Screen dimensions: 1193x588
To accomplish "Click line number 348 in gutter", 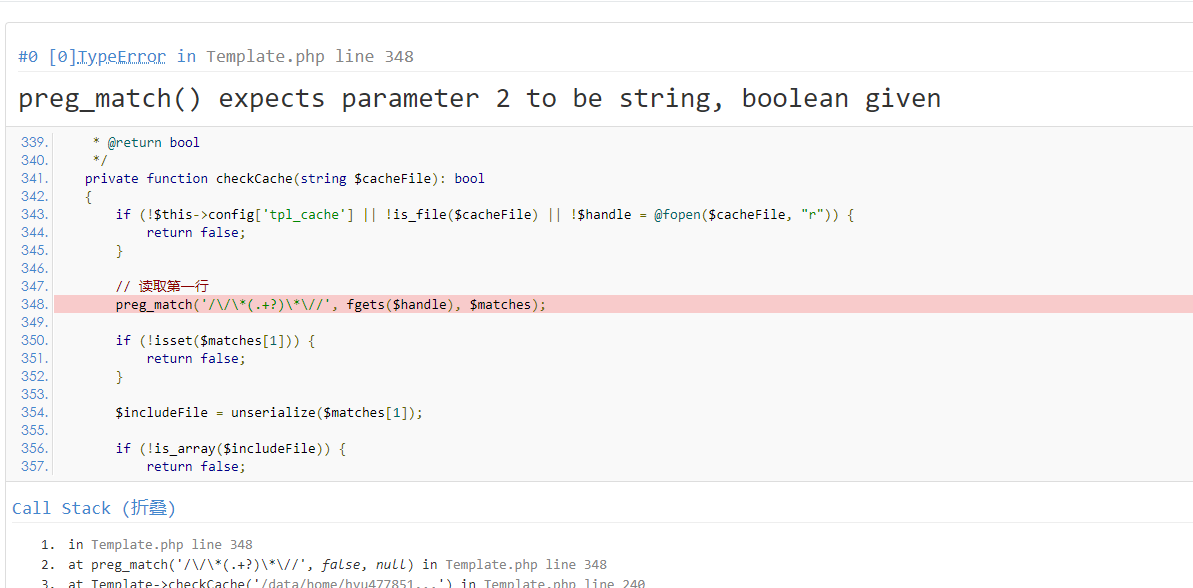I will 34,305.
